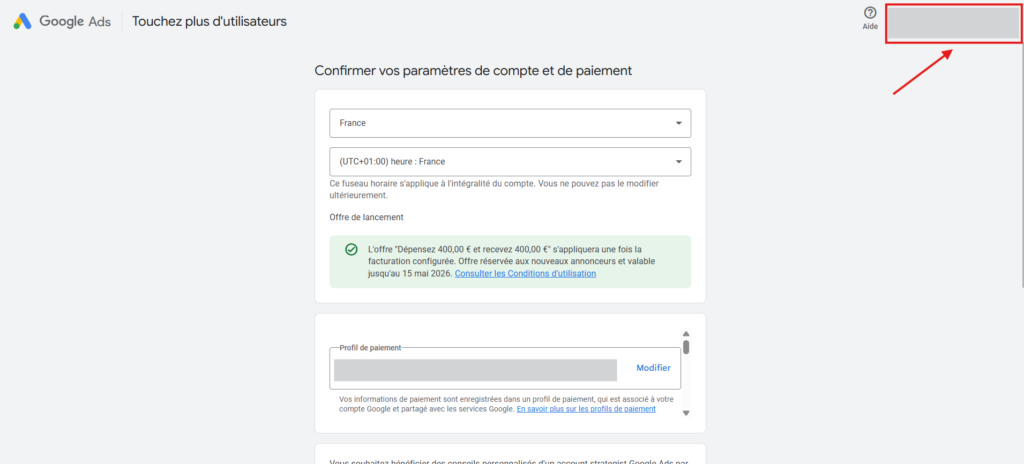Image resolution: width=1024 pixels, height=464 pixels.
Task: Click the Google Ads triangle logo
Action: 22,21
